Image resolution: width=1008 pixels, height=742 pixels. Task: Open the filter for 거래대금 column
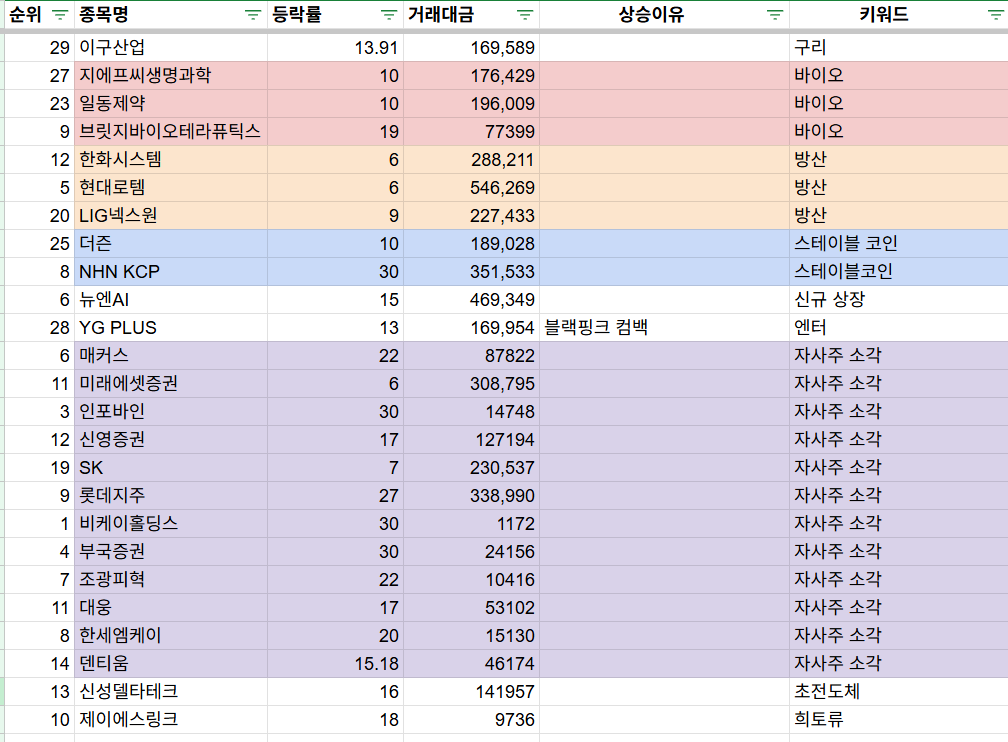click(525, 15)
